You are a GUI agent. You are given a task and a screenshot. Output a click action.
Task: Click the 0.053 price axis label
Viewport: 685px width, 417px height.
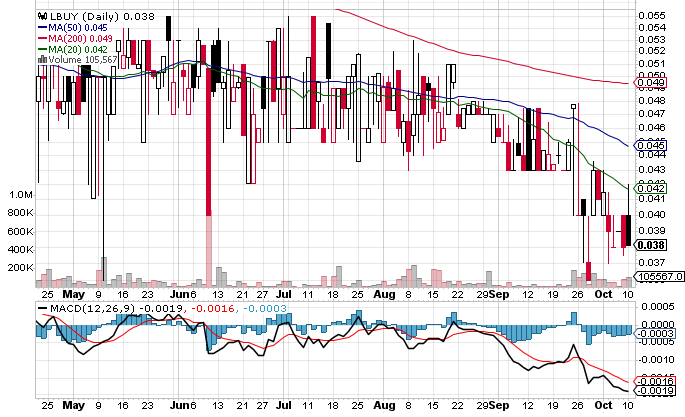[x=652, y=40]
